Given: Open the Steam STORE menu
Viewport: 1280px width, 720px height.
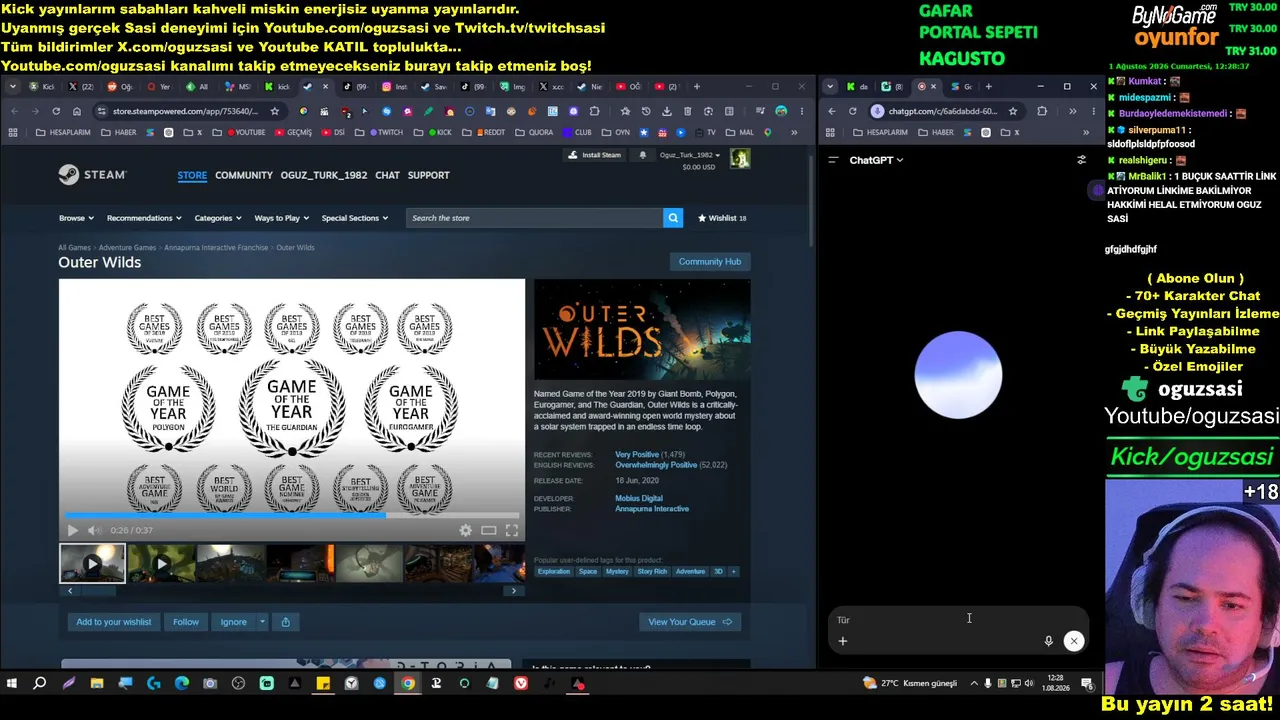Looking at the screenshot, I should pos(192,175).
